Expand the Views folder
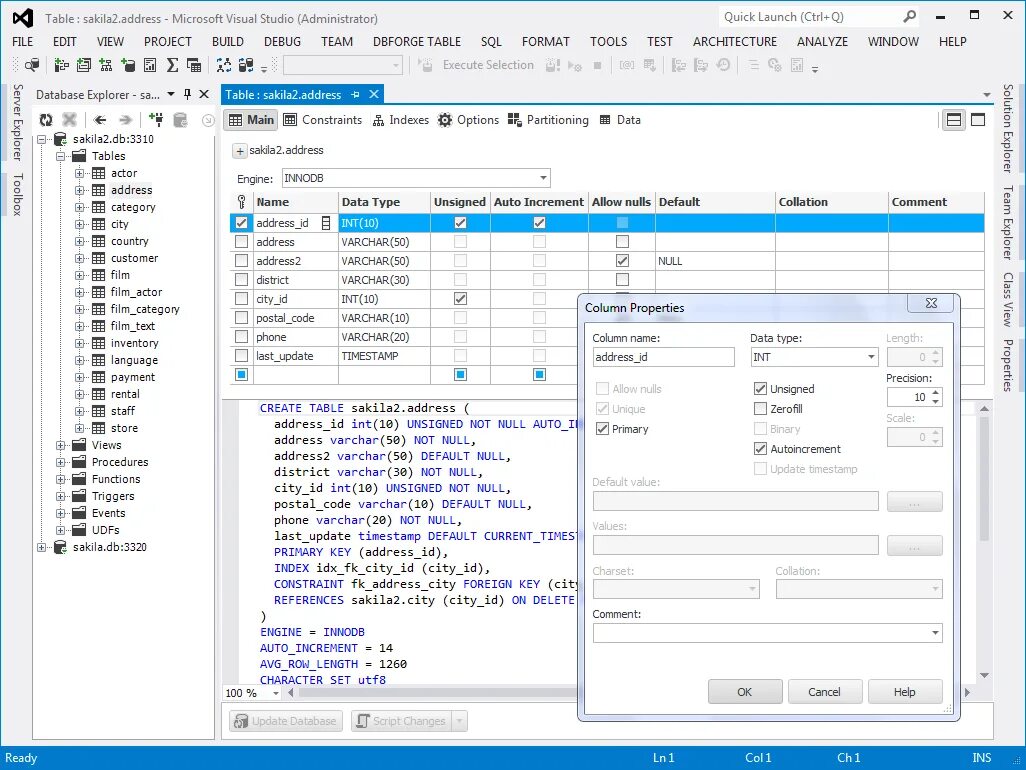The width and height of the screenshot is (1026, 770). (x=60, y=446)
